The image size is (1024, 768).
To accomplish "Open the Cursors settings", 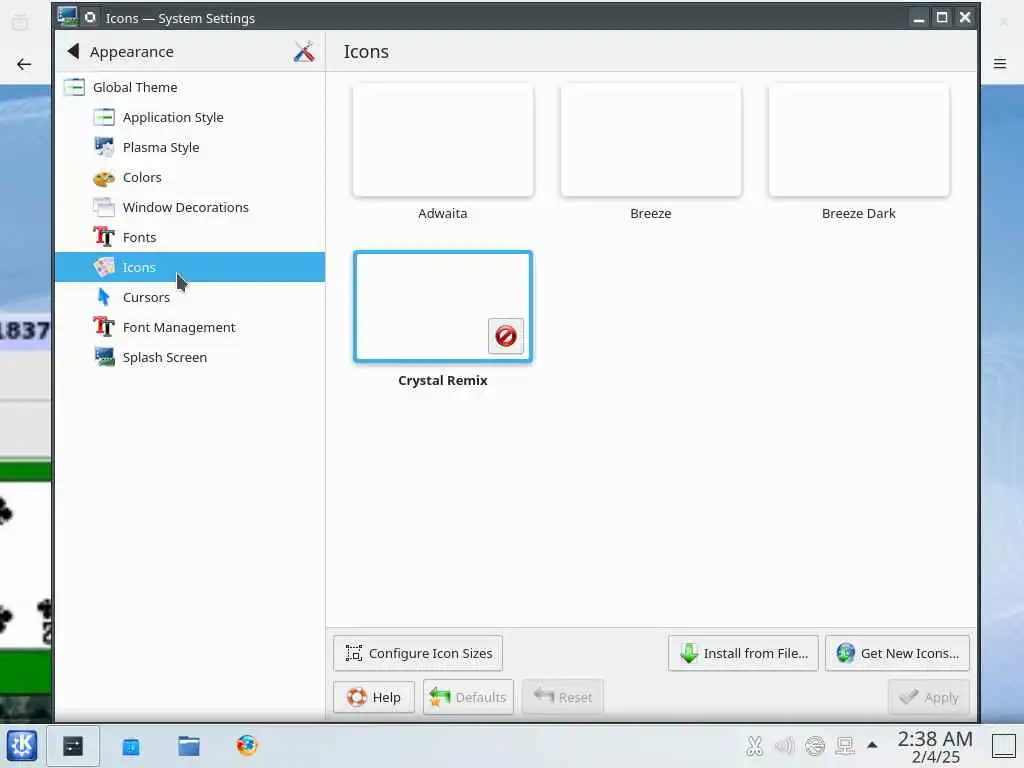I will 189,297.
